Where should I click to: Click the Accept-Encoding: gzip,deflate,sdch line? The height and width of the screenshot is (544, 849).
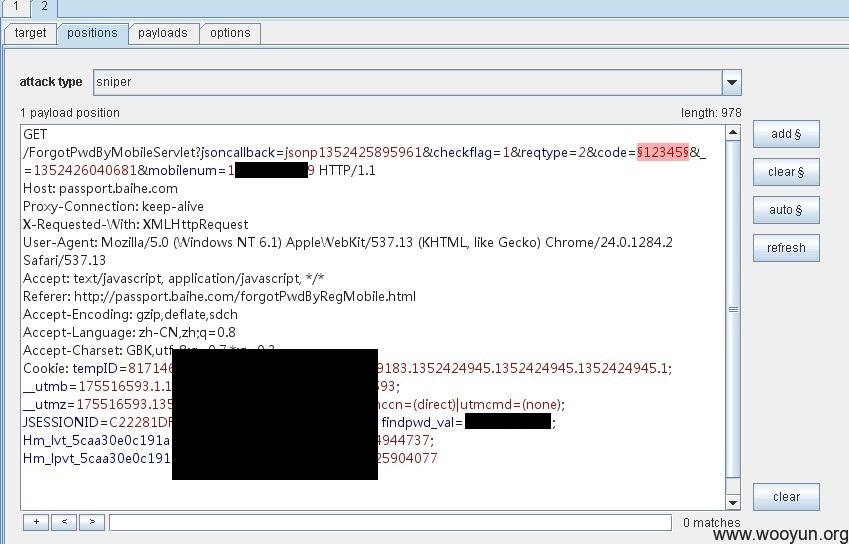[130, 314]
